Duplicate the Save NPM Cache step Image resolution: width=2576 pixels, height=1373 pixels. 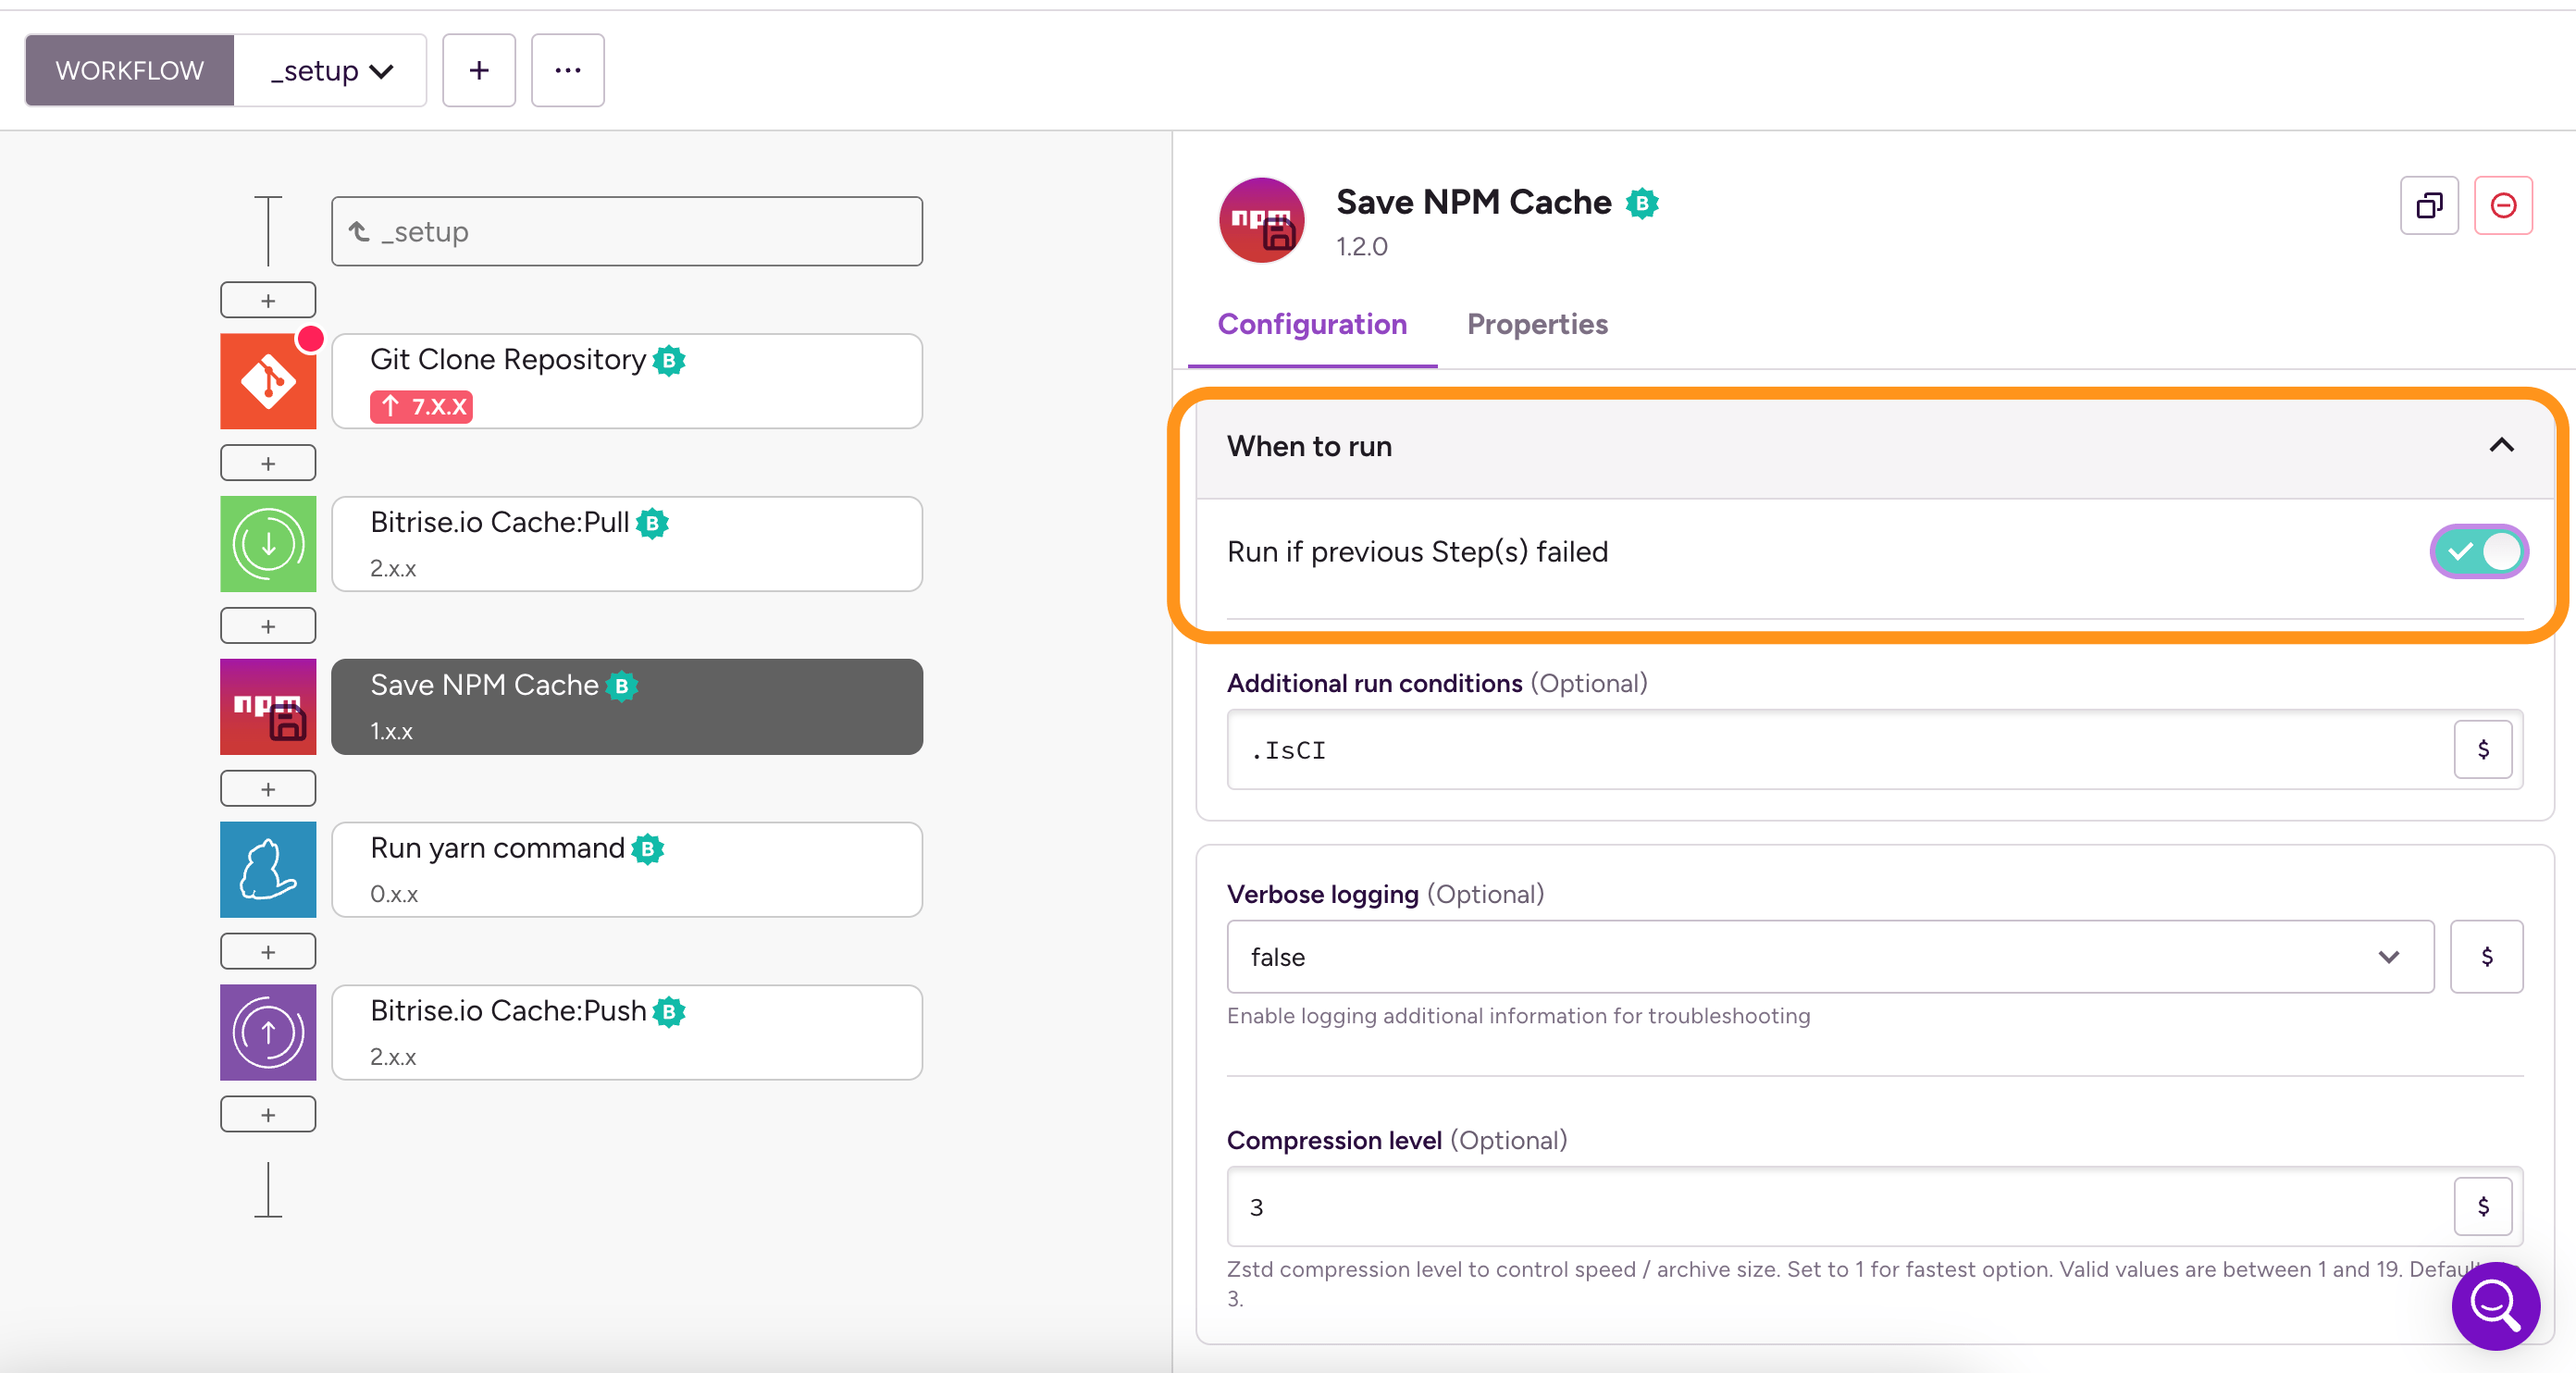pos(2428,205)
